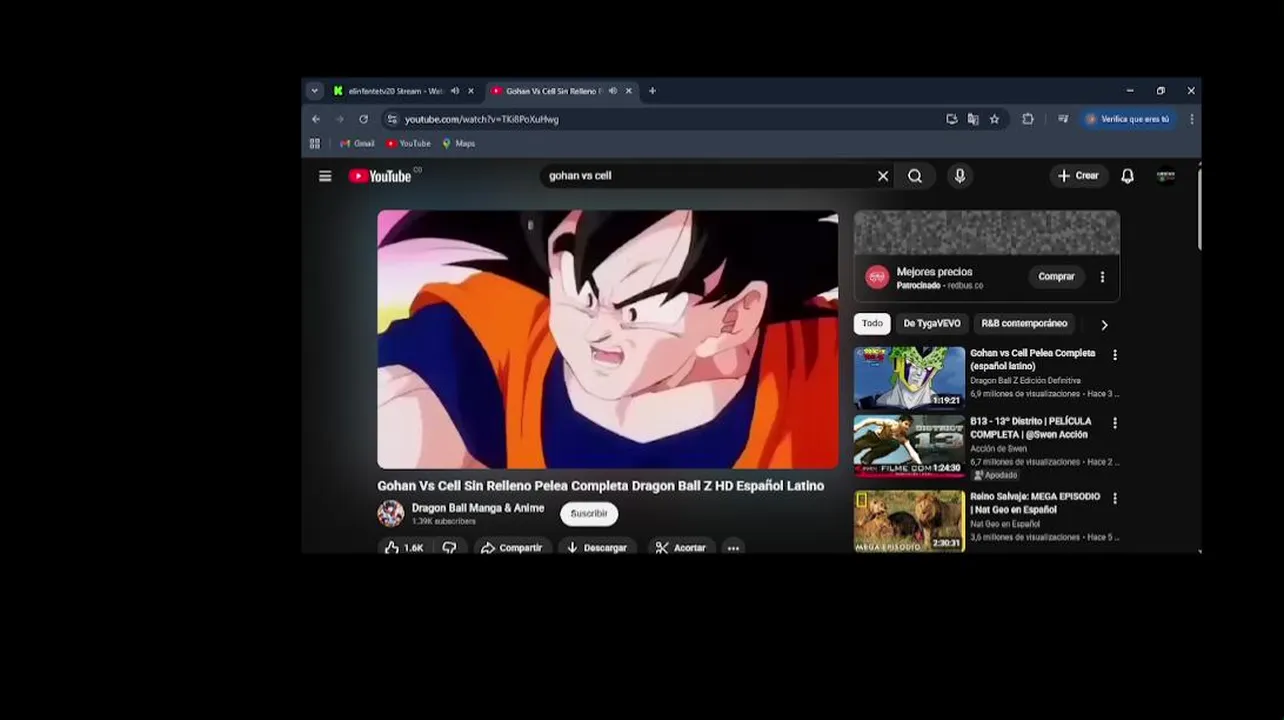Open options for Reino Salvaje video

click(x=1115, y=498)
